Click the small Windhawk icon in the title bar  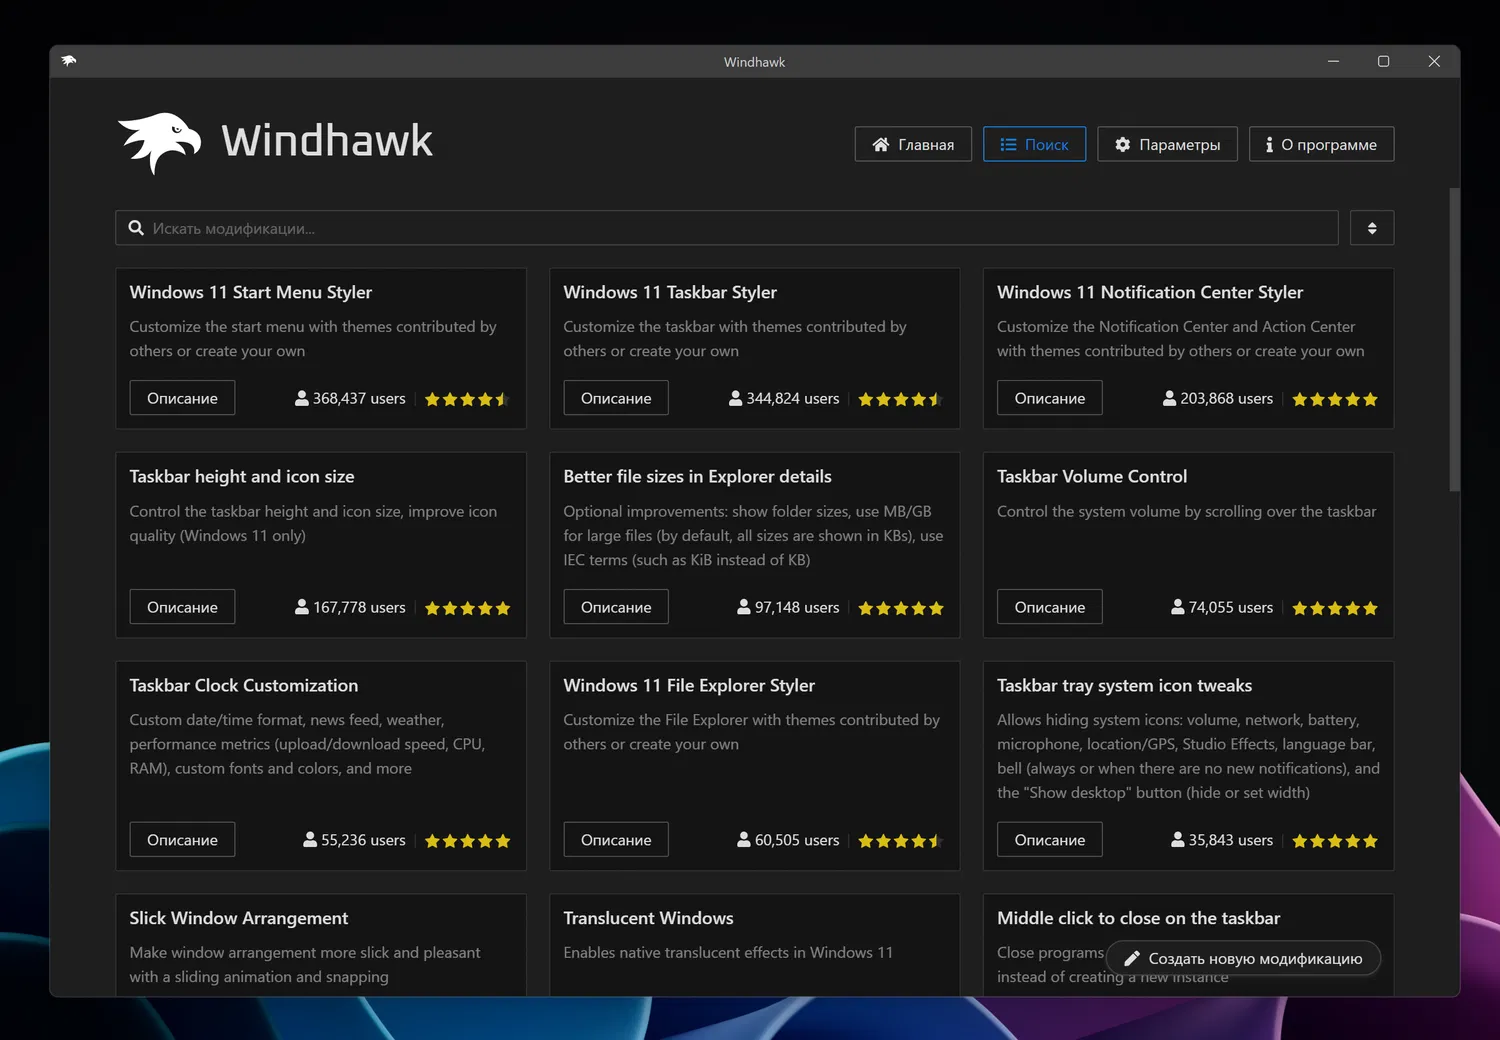pos(69,61)
